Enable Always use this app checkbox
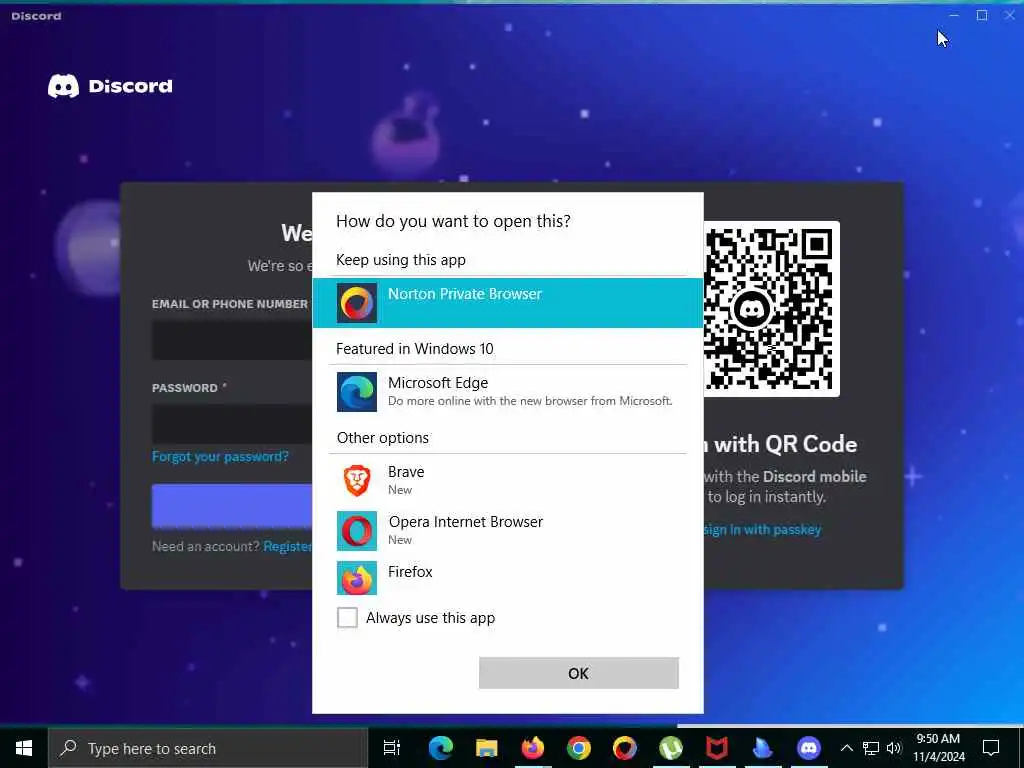 coord(347,617)
